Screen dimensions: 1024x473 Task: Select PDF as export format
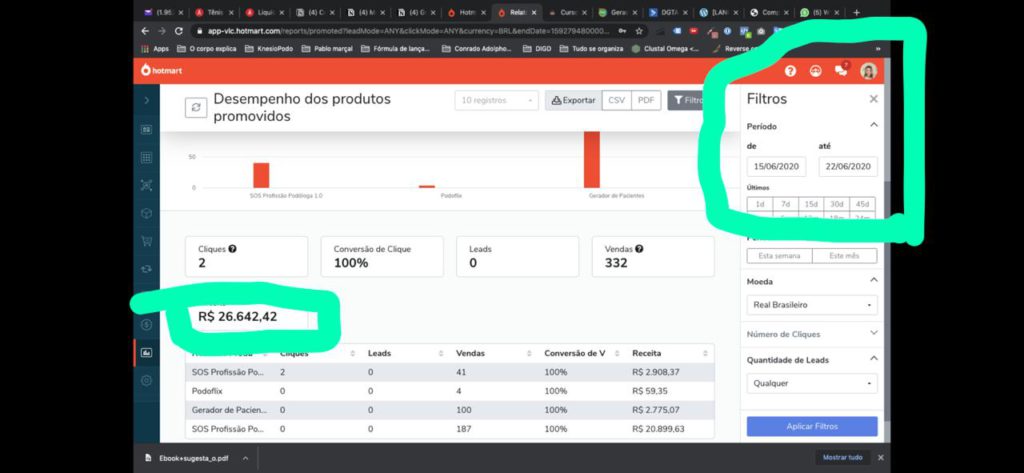point(646,101)
